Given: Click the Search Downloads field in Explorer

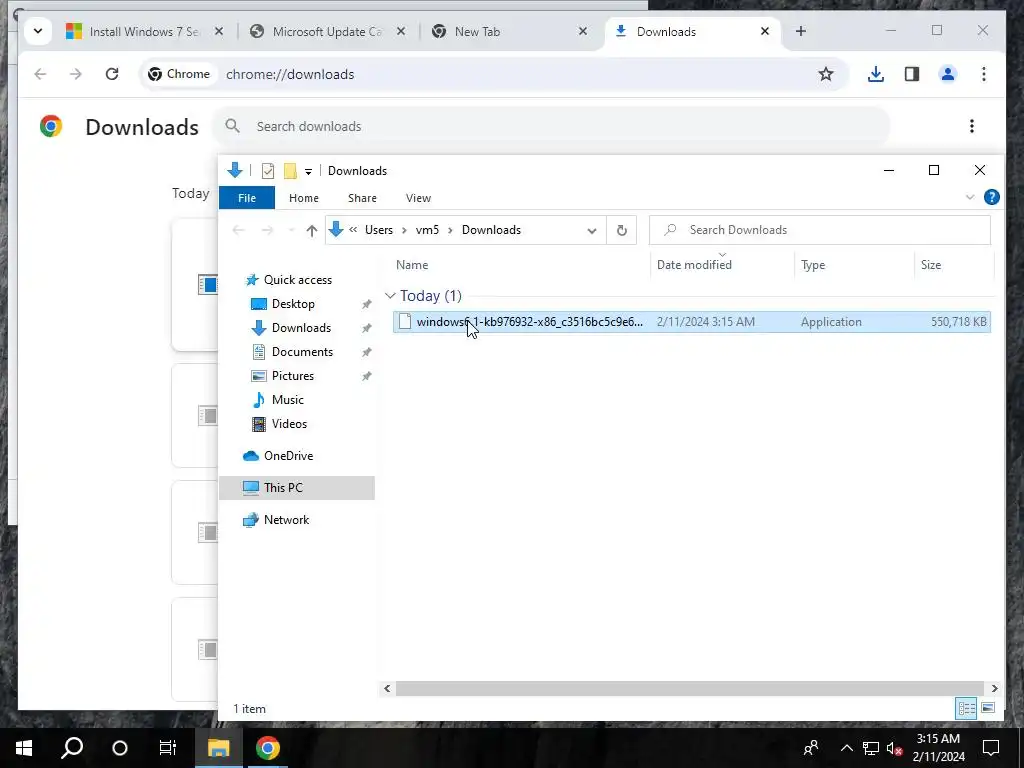Looking at the screenshot, I should tap(820, 230).
